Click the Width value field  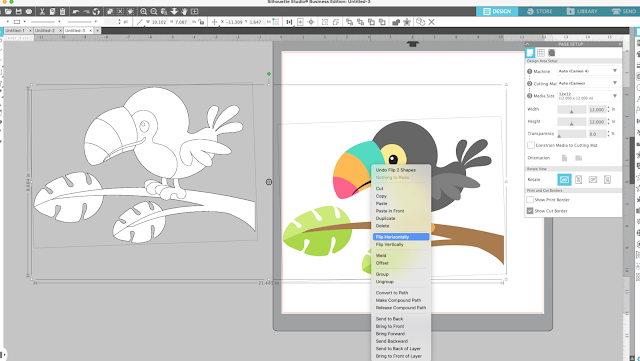tap(597, 109)
